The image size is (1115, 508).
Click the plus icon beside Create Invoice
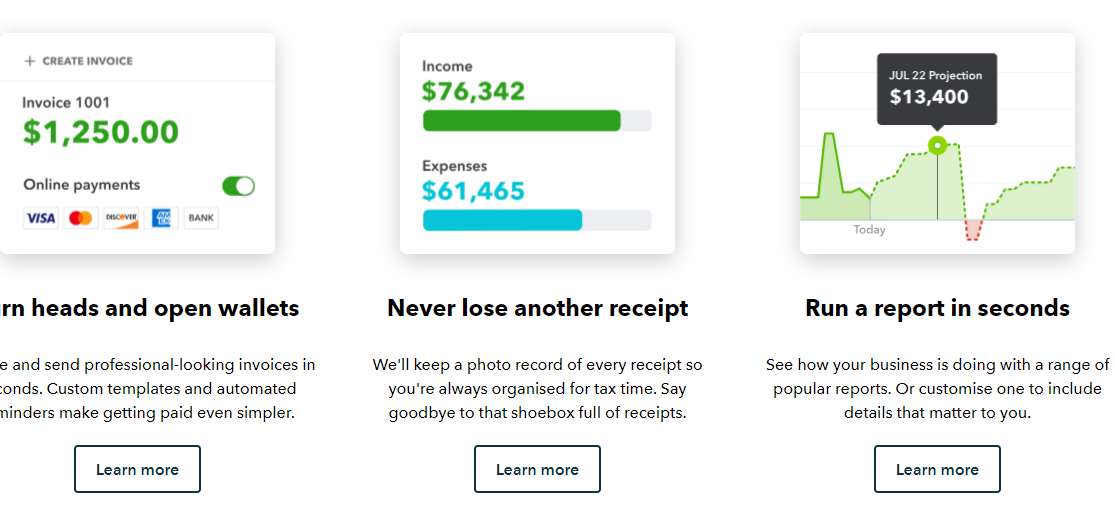(30, 61)
